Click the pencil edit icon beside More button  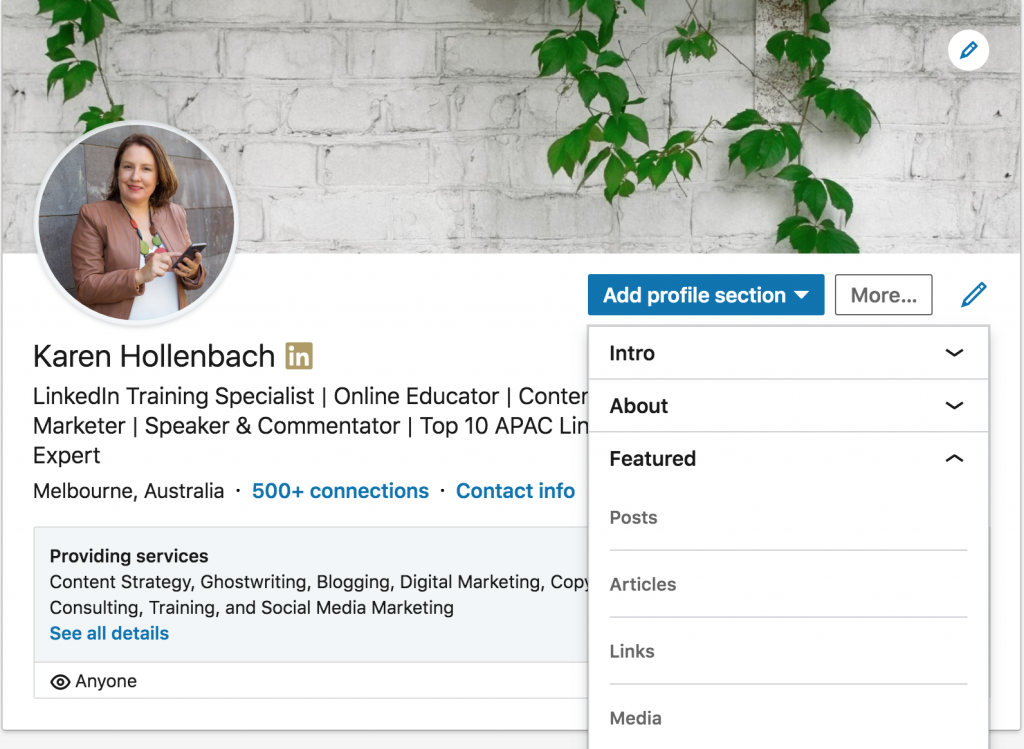pos(973,295)
